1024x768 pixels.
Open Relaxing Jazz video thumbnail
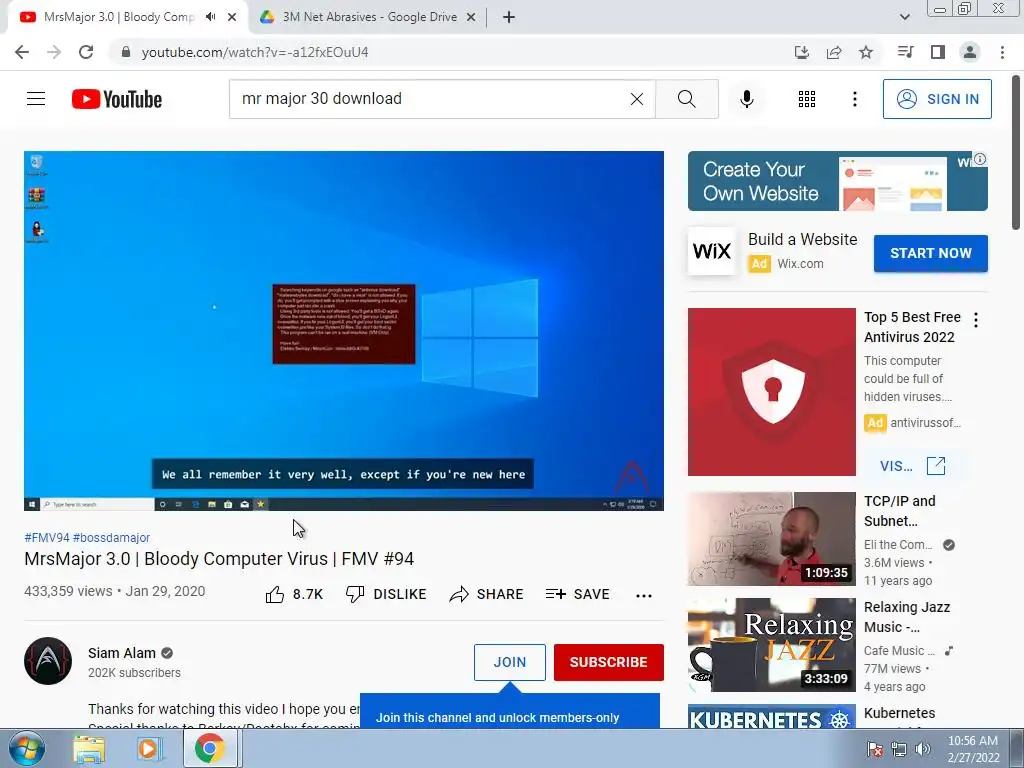(771, 645)
